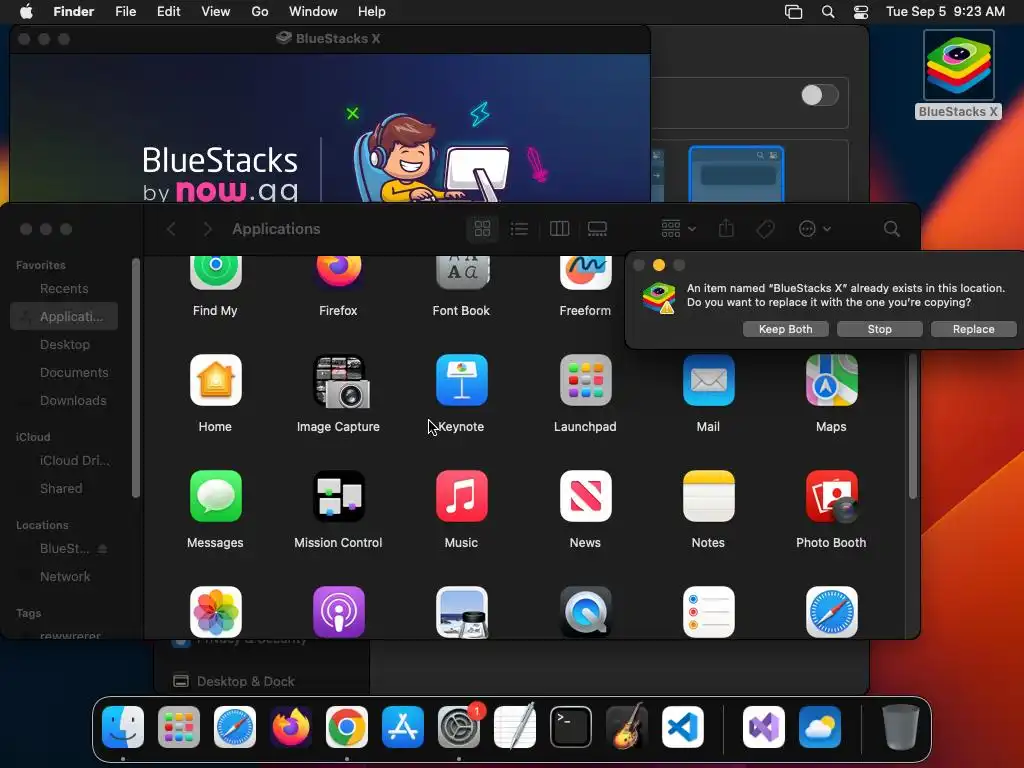Click the Tags icon in Finder toolbar
The height and width of the screenshot is (768, 1024).
pyautogui.click(x=765, y=229)
